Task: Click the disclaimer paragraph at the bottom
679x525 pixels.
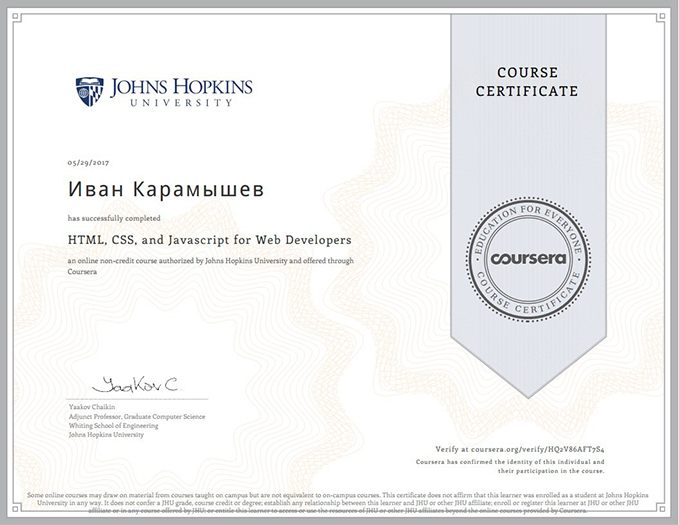Action: tap(338, 502)
